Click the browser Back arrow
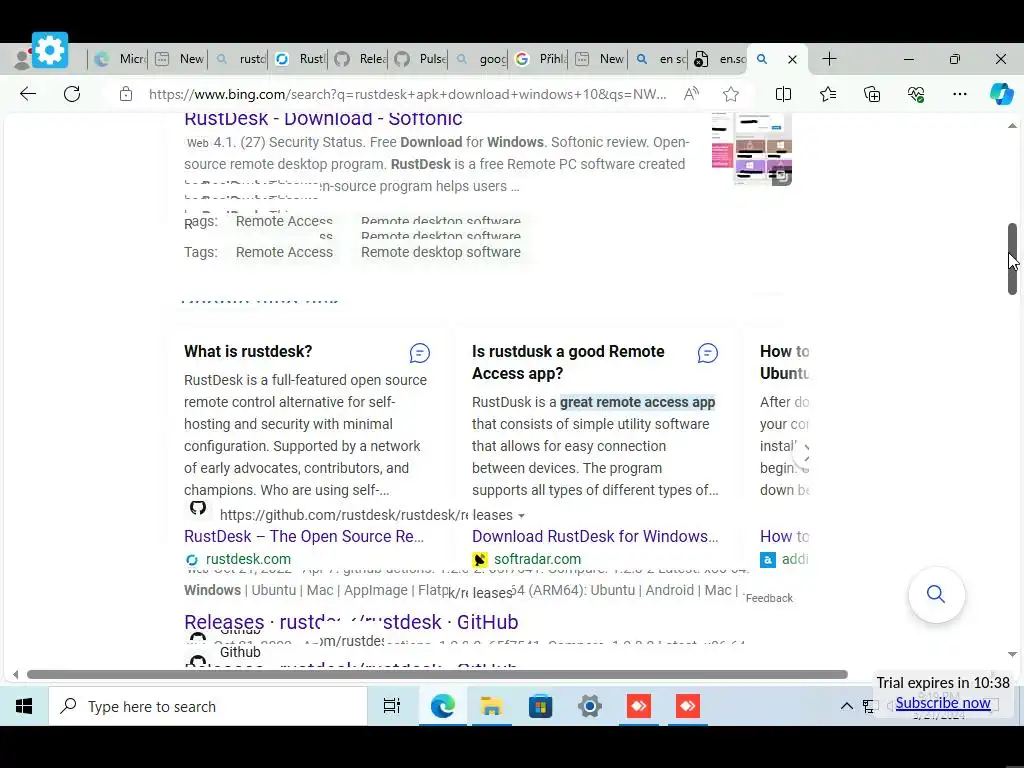 point(27,94)
